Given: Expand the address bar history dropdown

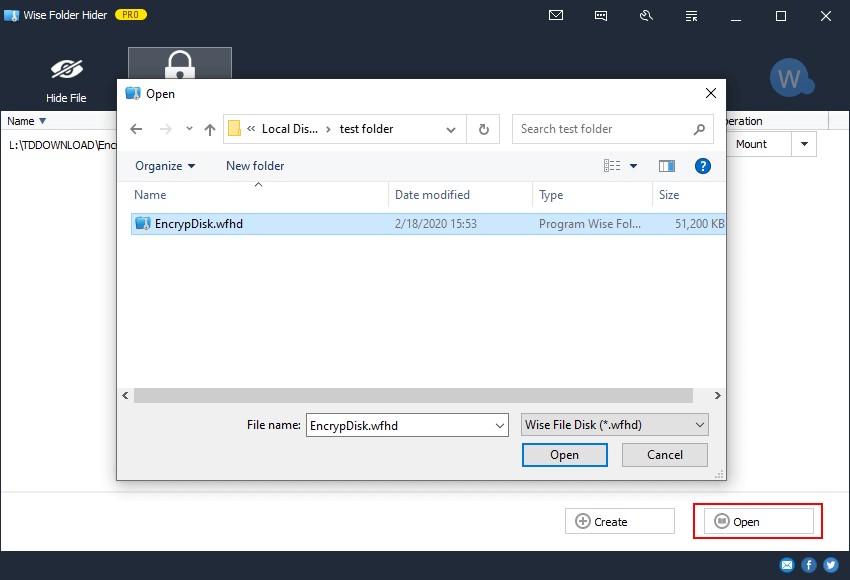Looking at the screenshot, I should coord(450,129).
